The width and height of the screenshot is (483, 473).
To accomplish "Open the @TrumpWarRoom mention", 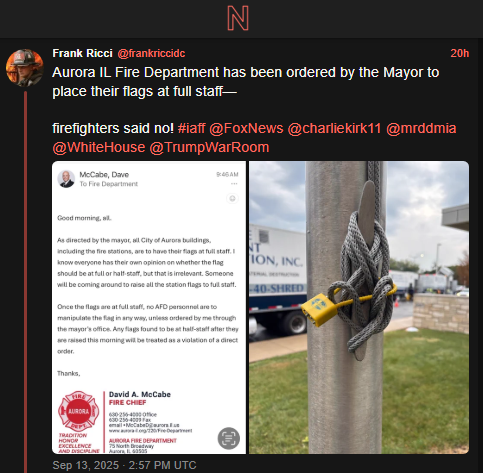I will coord(209,147).
